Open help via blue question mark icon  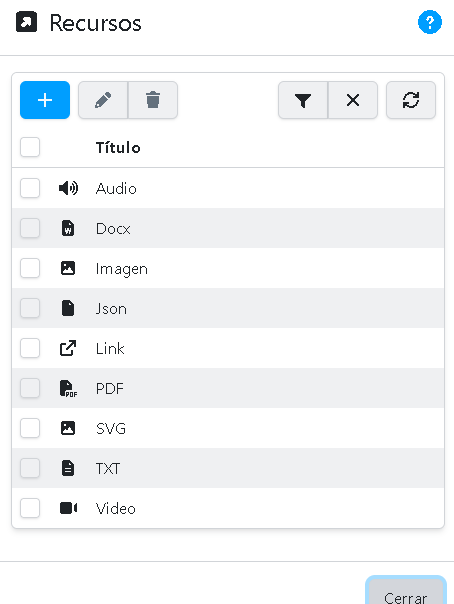430,22
